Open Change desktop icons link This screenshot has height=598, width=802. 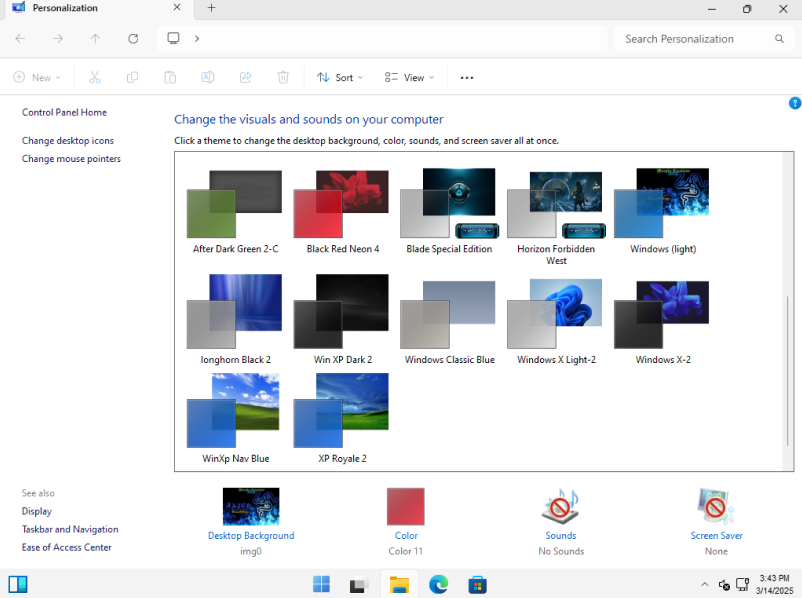tap(68, 141)
